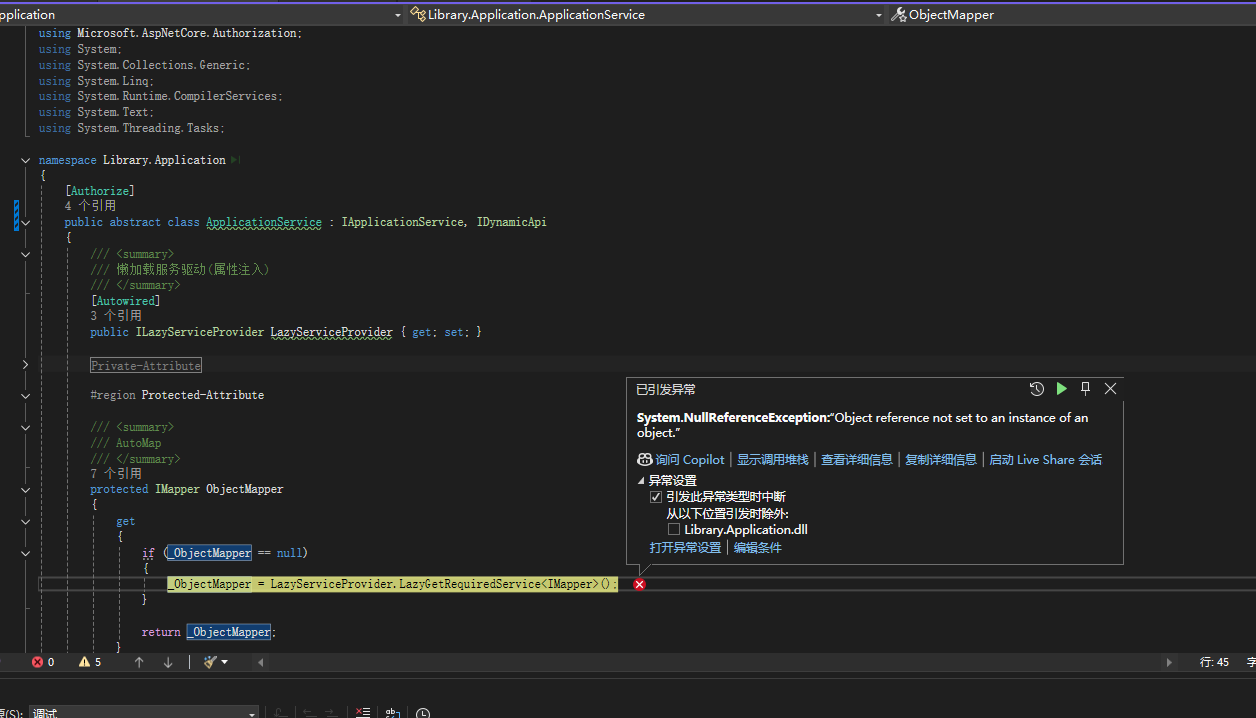Expand the collapsed Private-Attribute region
1256x718 pixels.
pyautogui.click(x=25, y=366)
